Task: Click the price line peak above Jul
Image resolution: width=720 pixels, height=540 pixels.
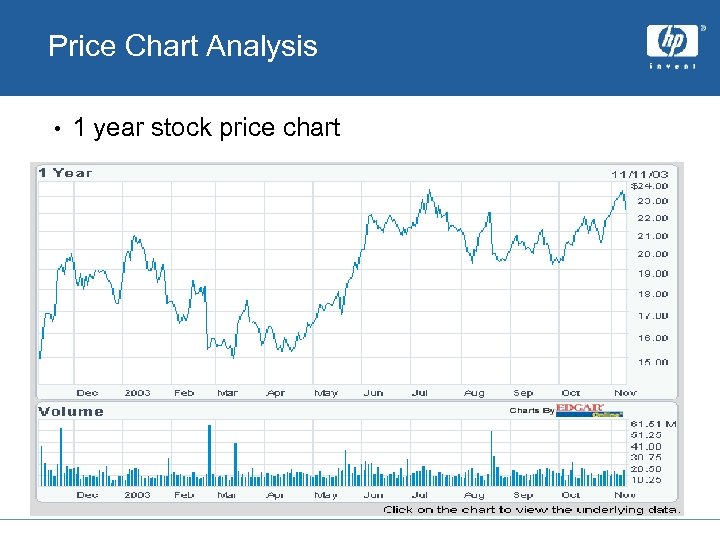Action: click(x=430, y=191)
